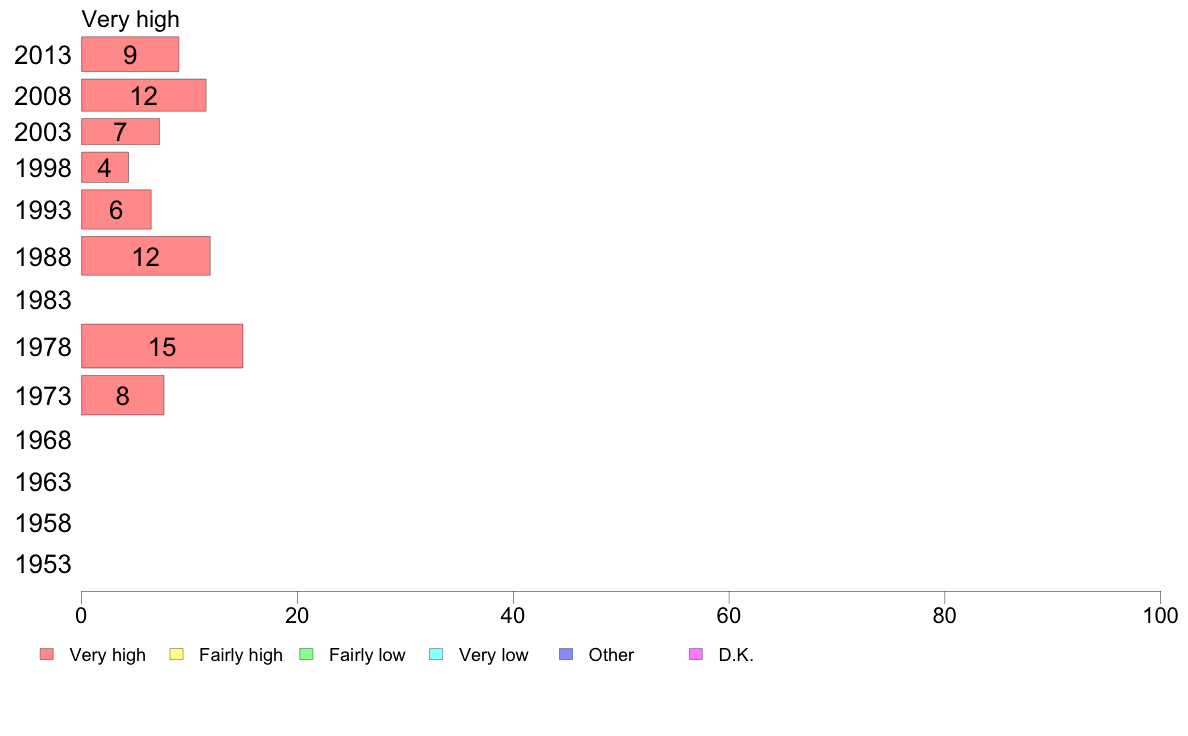Click the 1983 year axis label

click(43, 300)
